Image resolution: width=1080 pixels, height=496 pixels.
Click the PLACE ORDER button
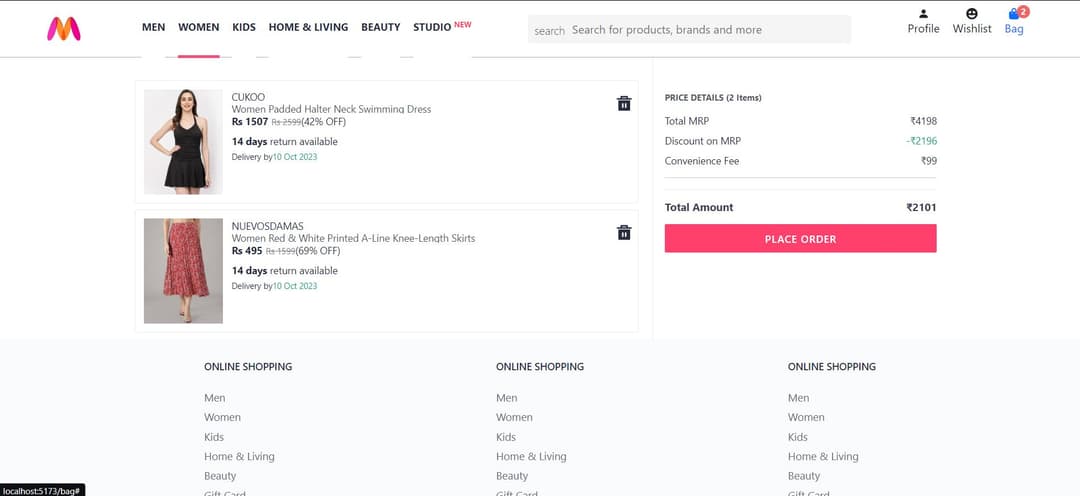(800, 238)
